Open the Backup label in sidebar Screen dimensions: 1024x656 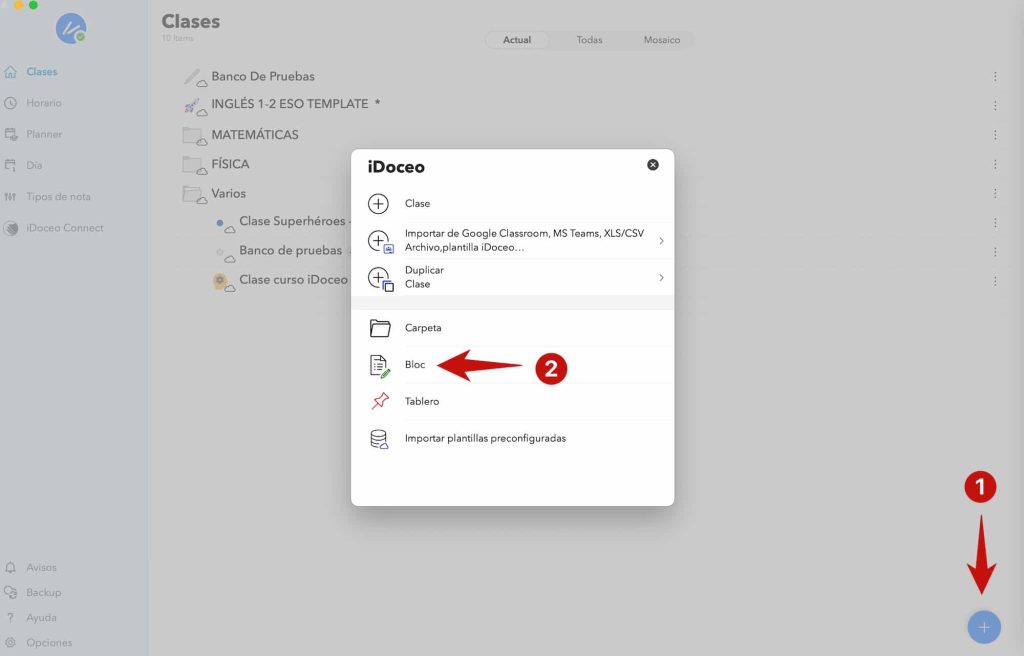43,592
